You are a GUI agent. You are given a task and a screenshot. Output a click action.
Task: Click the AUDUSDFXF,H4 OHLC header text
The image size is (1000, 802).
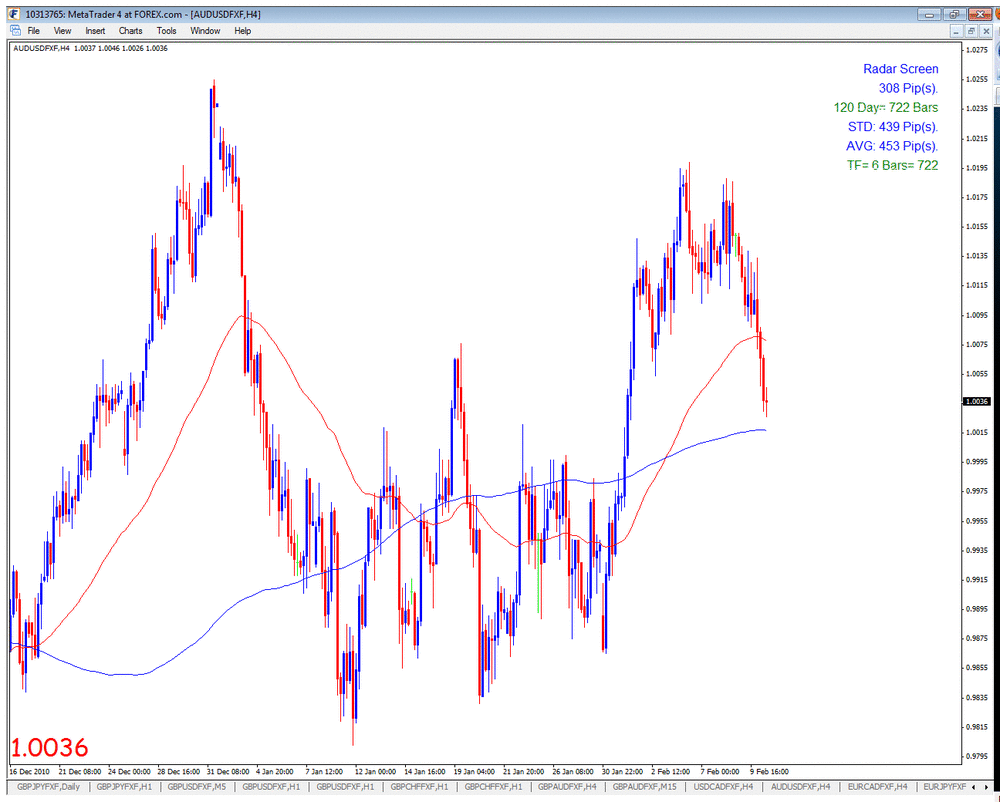91,48
